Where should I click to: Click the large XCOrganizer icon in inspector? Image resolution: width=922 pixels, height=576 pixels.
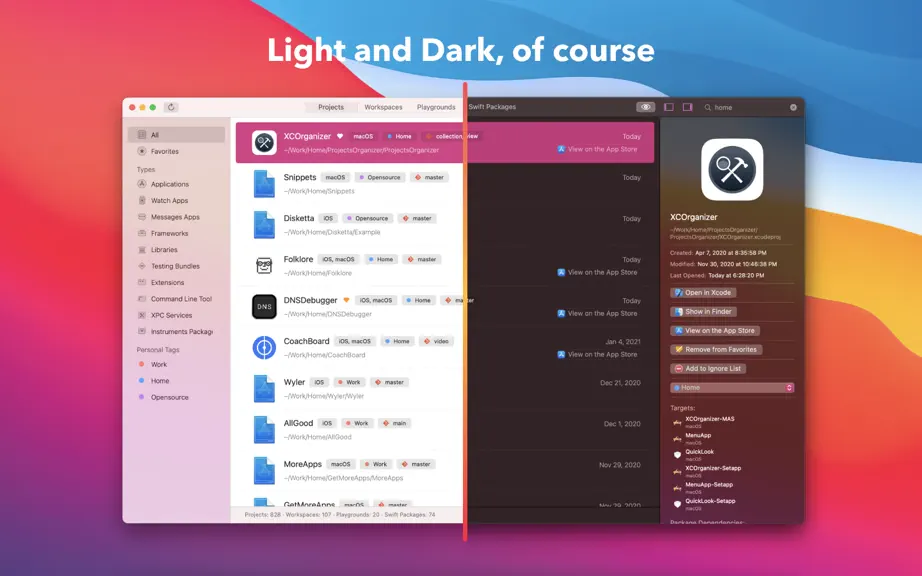tap(732, 170)
